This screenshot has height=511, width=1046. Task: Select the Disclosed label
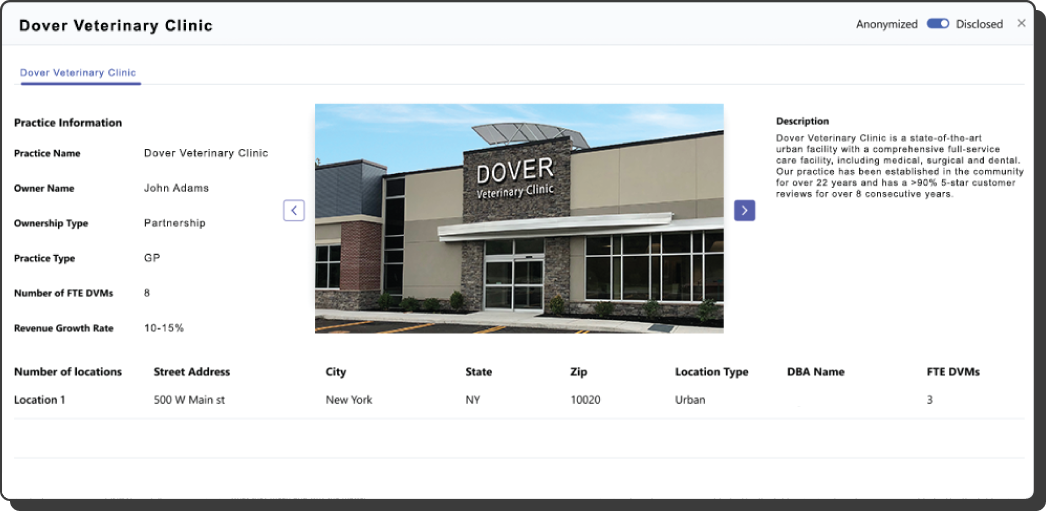(x=979, y=24)
